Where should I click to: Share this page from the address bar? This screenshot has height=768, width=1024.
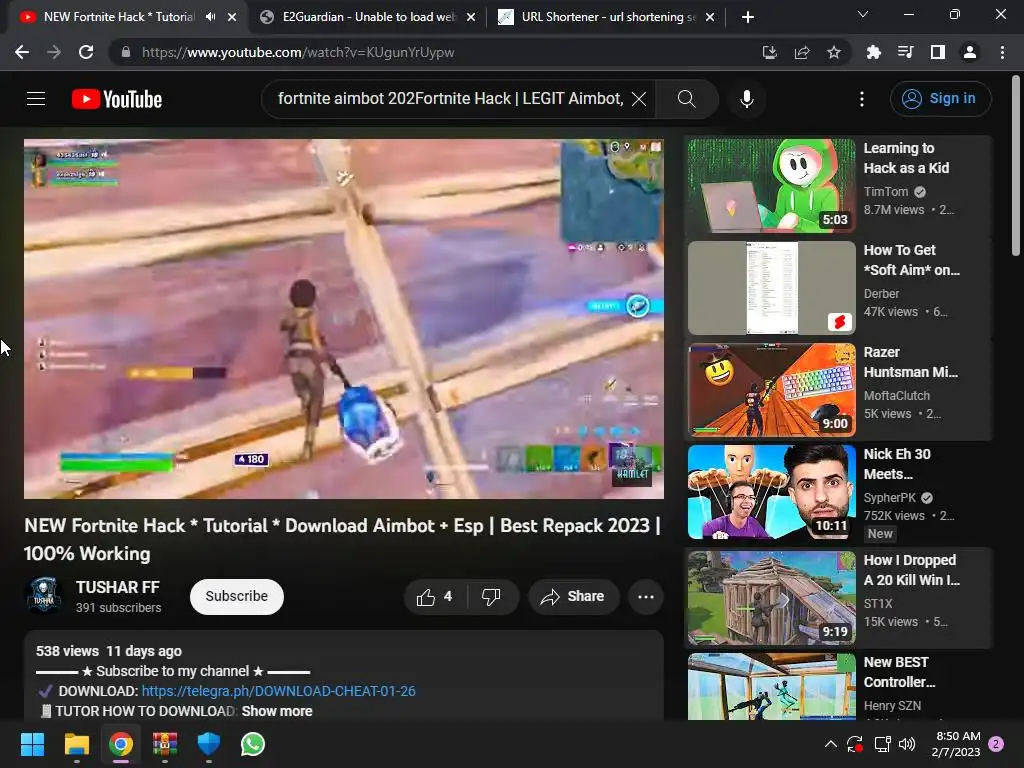[x=802, y=52]
